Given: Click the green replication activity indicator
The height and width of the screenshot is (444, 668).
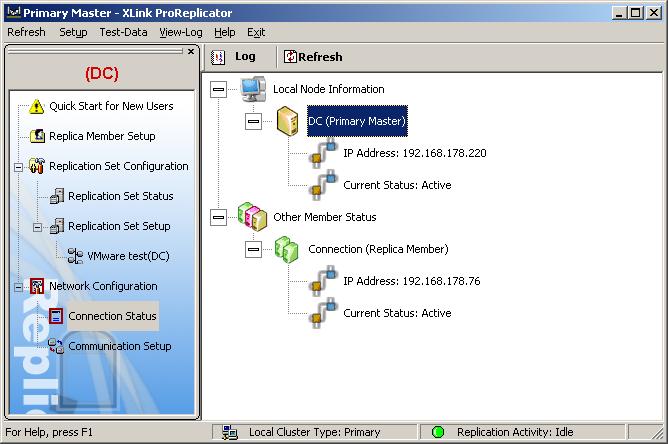Looking at the screenshot, I should coord(438,432).
